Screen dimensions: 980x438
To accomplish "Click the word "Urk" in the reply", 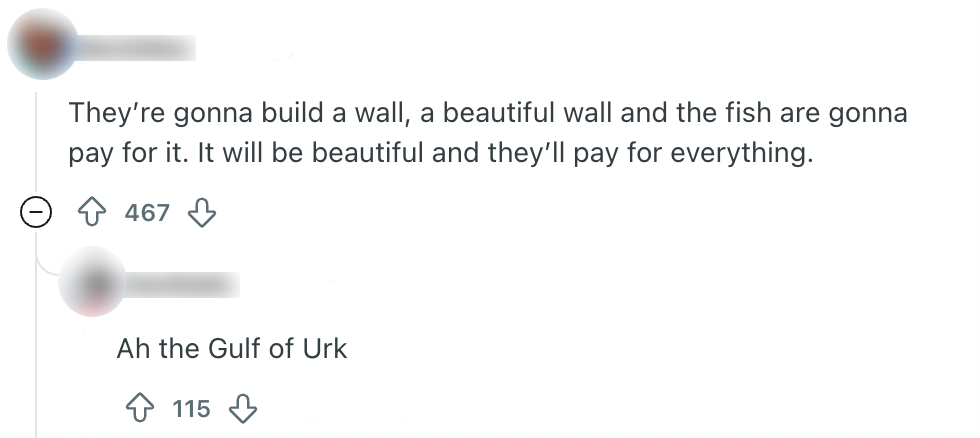I will pos(325,349).
